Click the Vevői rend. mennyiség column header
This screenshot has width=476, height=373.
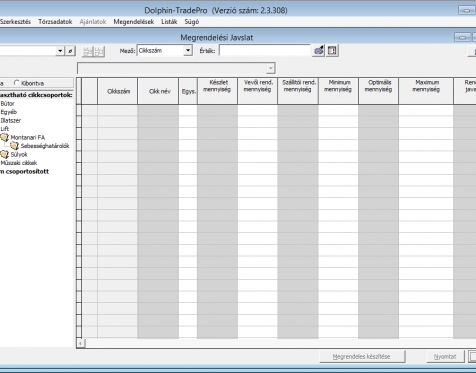pos(258,91)
